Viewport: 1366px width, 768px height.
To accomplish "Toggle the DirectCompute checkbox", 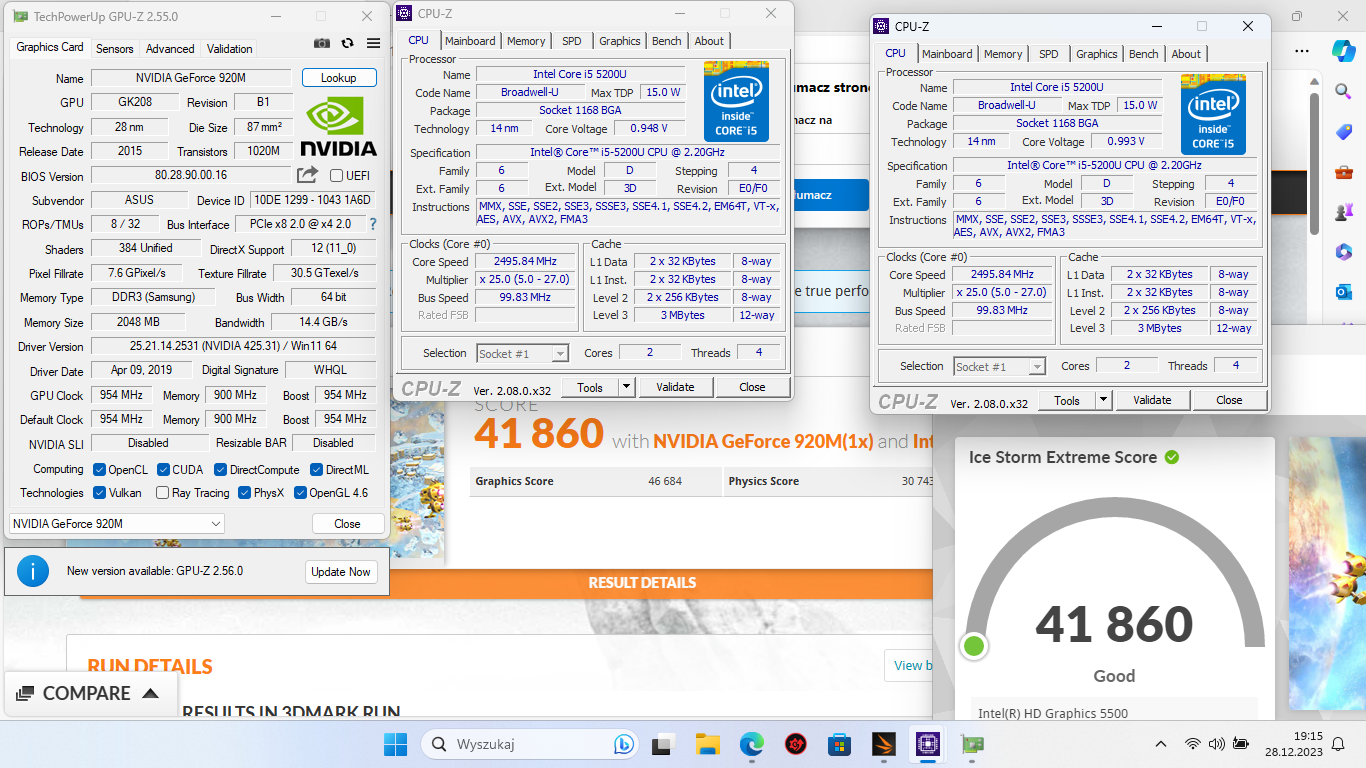I will coord(221,470).
